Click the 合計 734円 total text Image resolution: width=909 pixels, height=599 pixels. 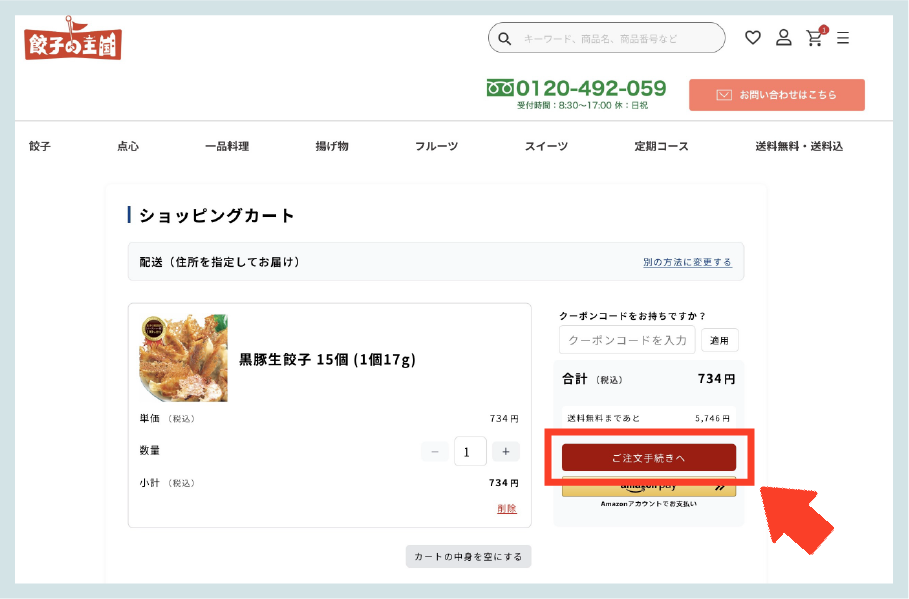(649, 379)
